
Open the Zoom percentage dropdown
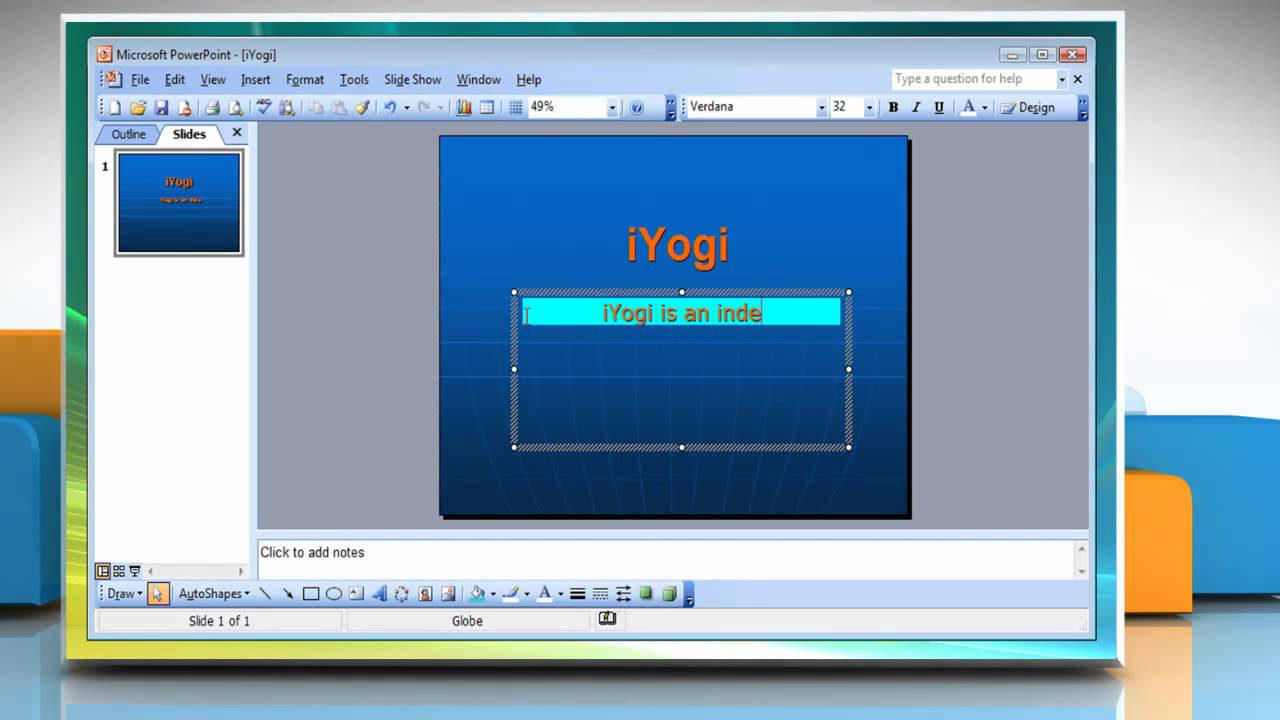point(612,107)
